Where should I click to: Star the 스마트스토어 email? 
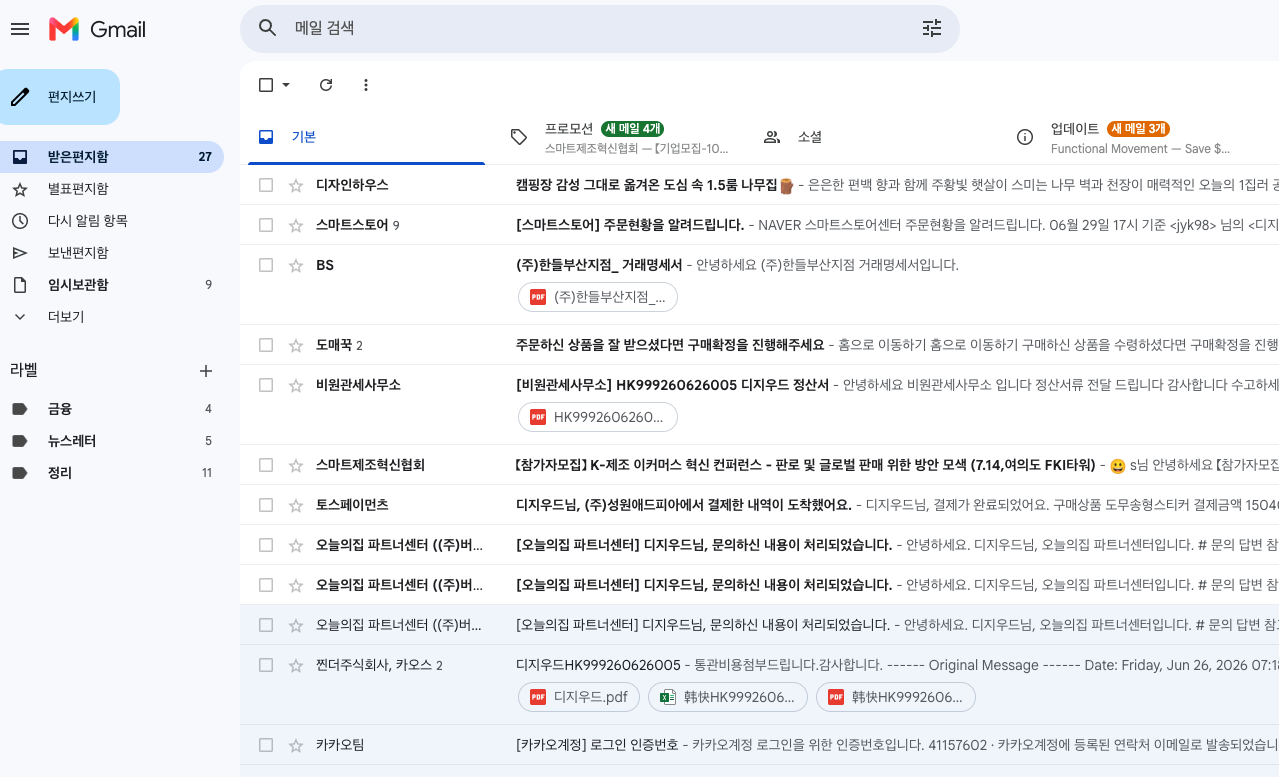tap(296, 225)
